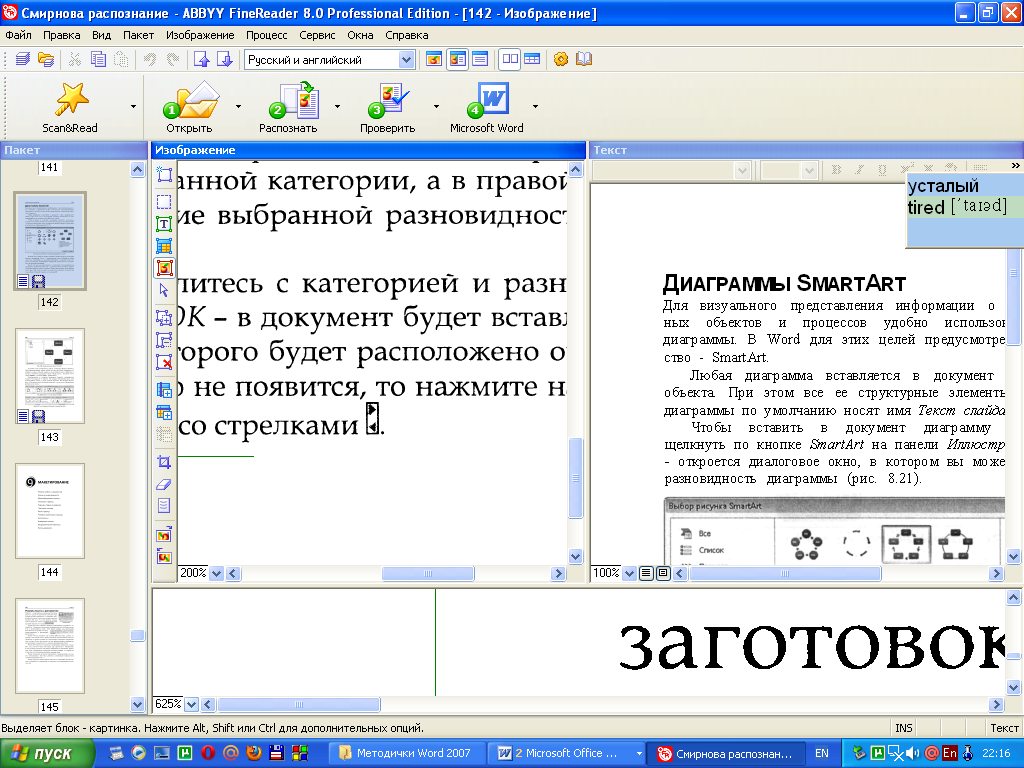Expand the Открыть dropdown arrow
Screen dimensions: 1024x768
click(x=238, y=106)
